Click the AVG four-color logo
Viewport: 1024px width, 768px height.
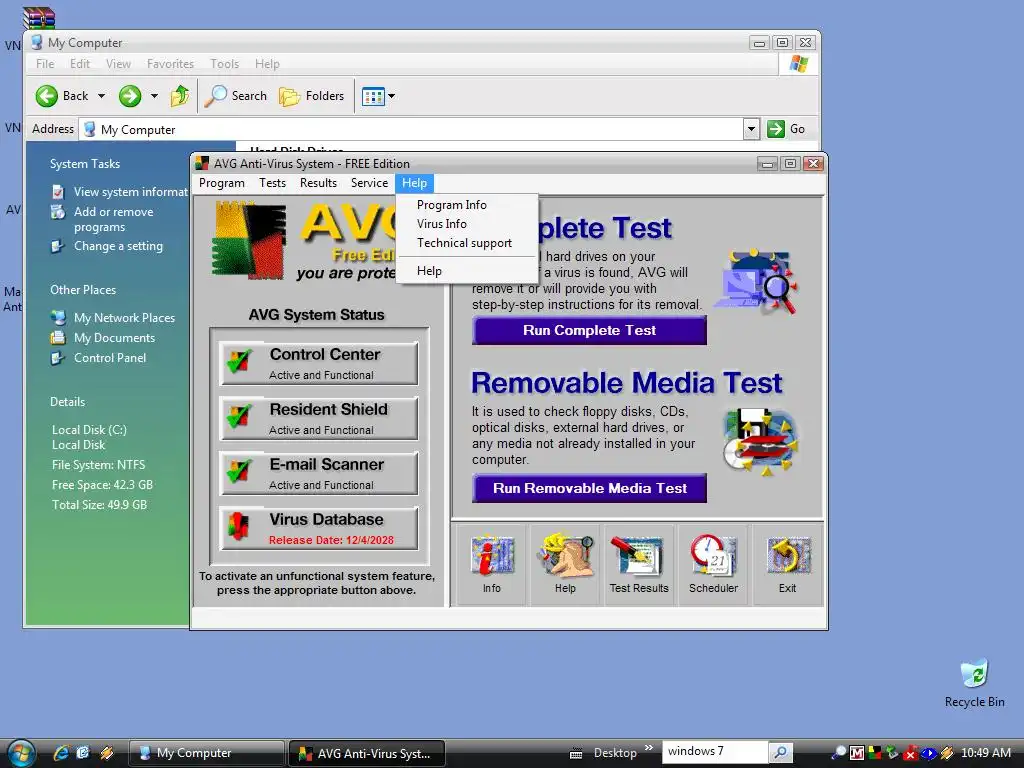(x=249, y=240)
